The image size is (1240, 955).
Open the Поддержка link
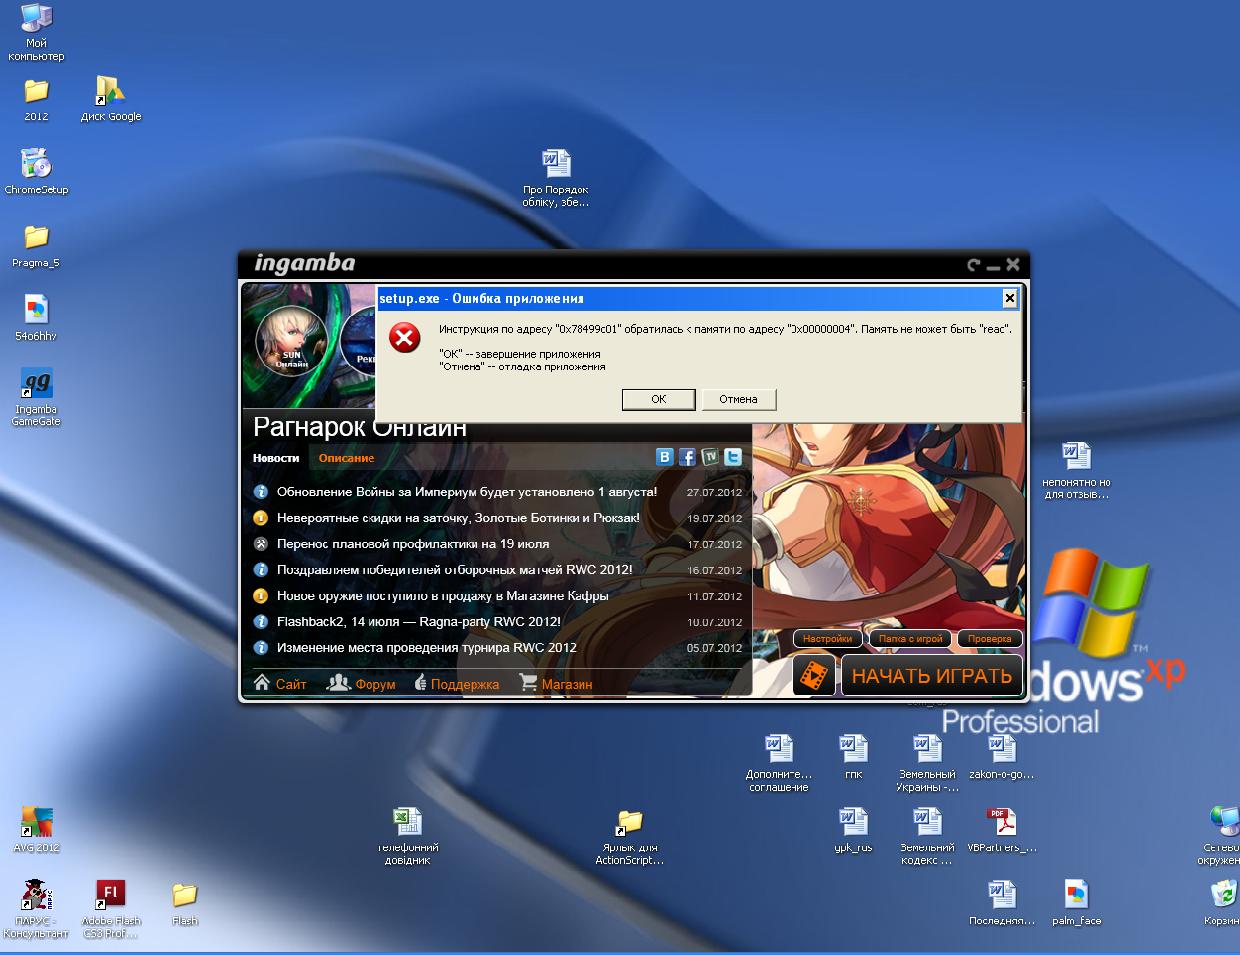click(x=456, y=683)
